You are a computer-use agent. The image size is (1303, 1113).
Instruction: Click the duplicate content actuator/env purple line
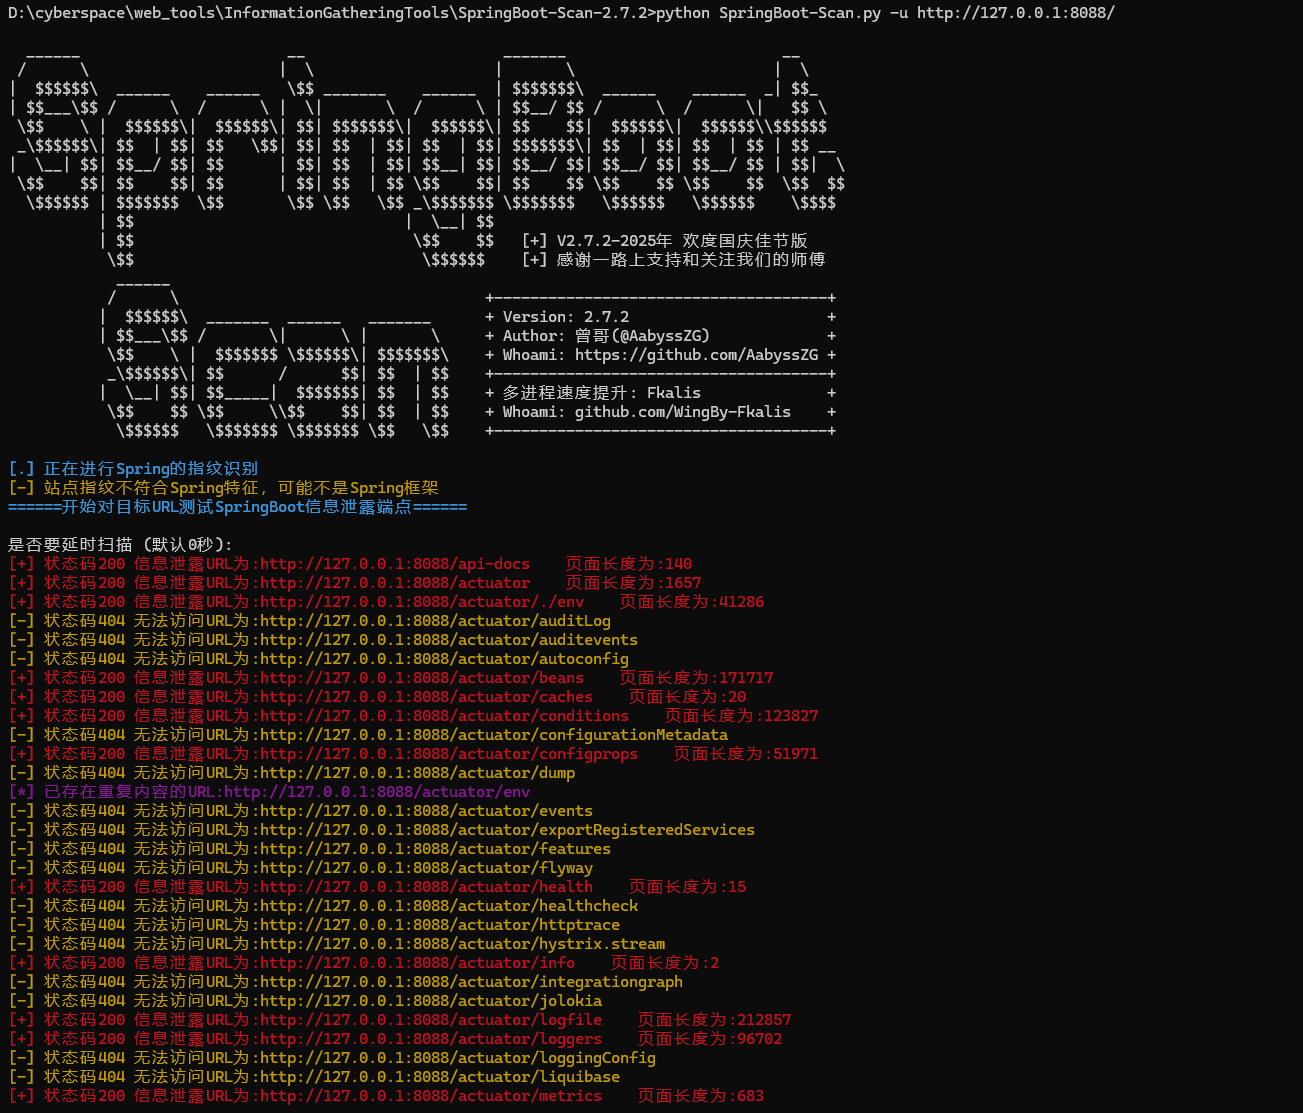269,792
